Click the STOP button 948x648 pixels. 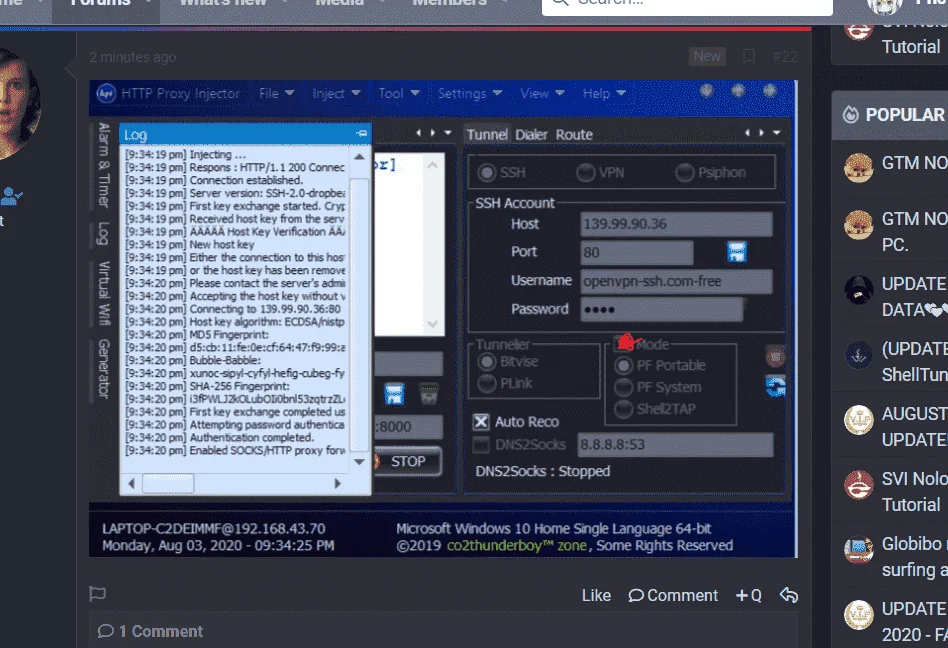[x=408, y=461]
